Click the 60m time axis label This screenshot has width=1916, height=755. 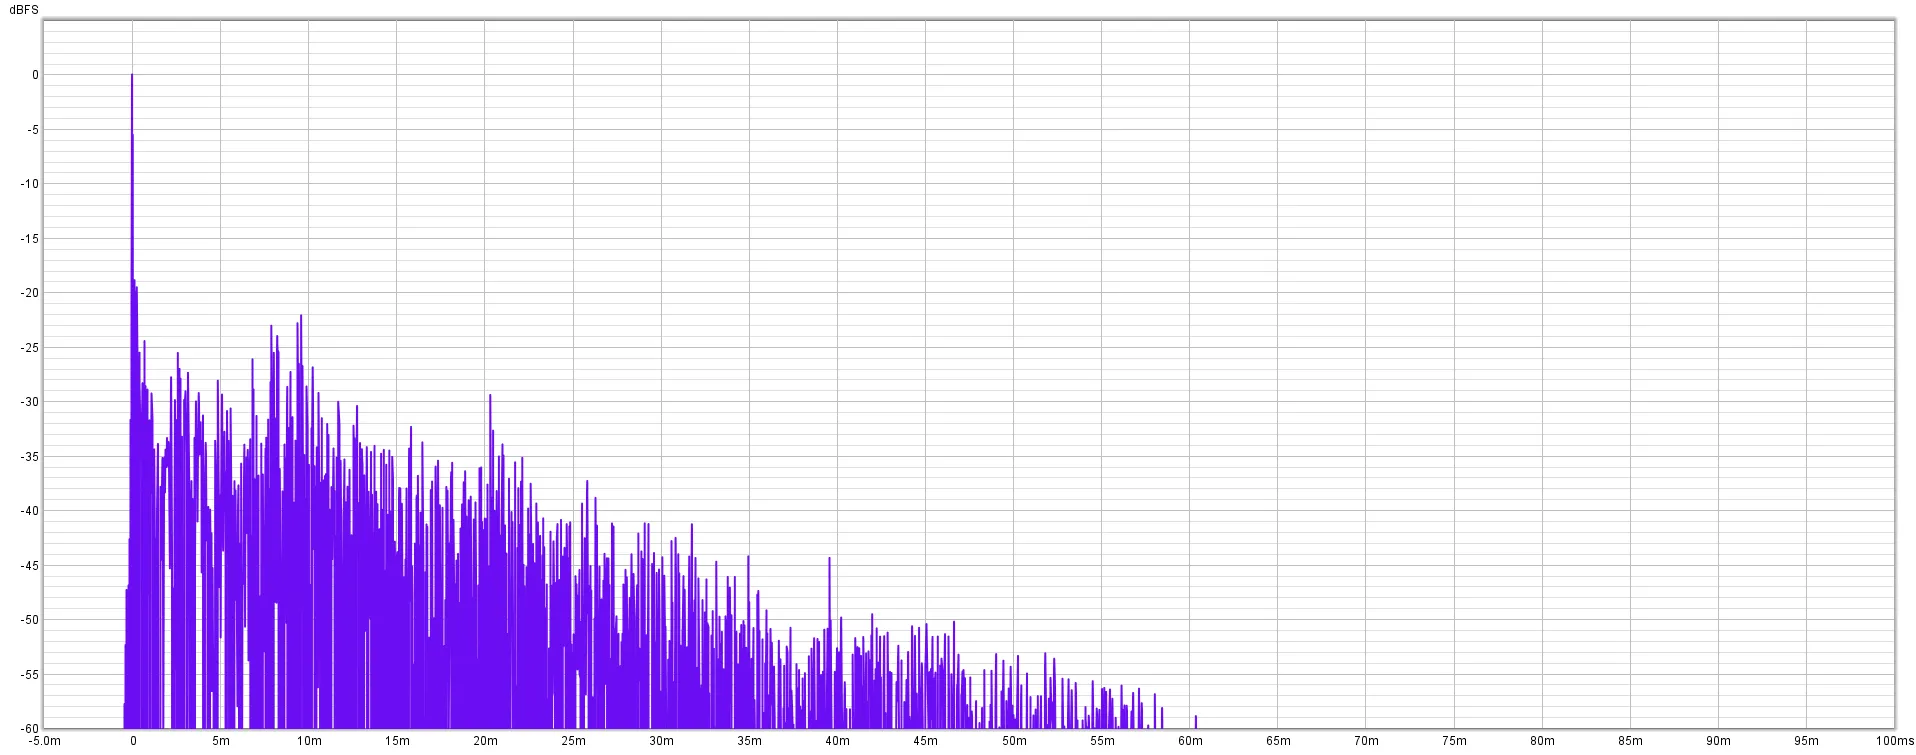click(1190, 741)
